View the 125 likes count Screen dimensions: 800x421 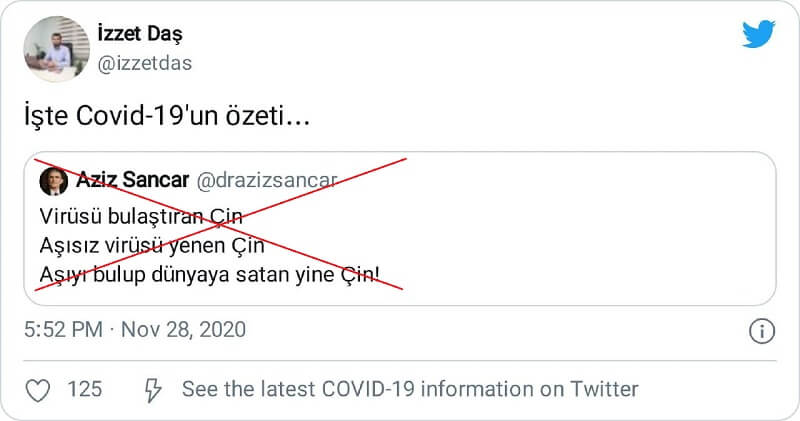tap(85, 389)
